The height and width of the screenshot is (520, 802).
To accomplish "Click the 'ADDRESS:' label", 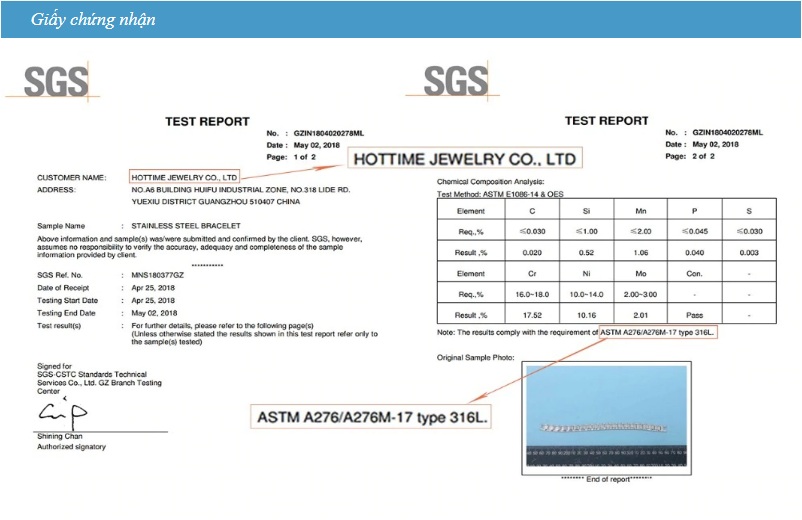I will coord(56,190).
